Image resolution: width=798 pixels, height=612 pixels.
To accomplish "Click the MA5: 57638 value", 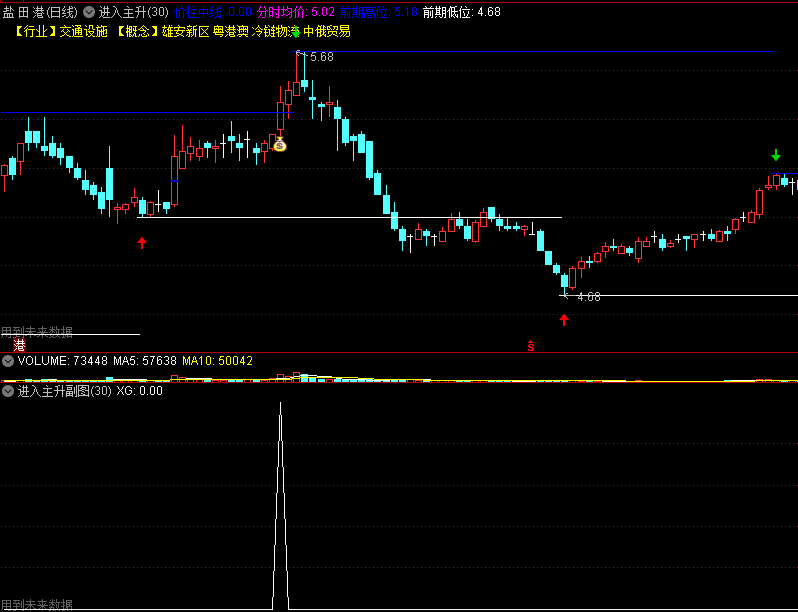I will tap(145, 361).
